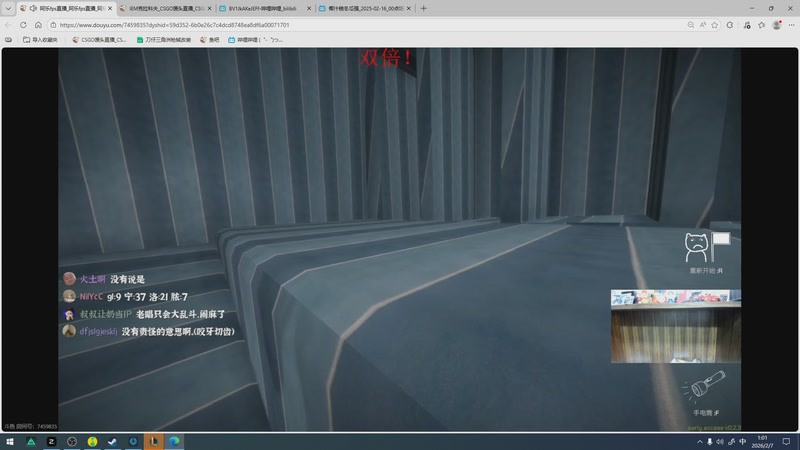
Task: Open the round browser icon right of address bar
Action: click(730, 24)
